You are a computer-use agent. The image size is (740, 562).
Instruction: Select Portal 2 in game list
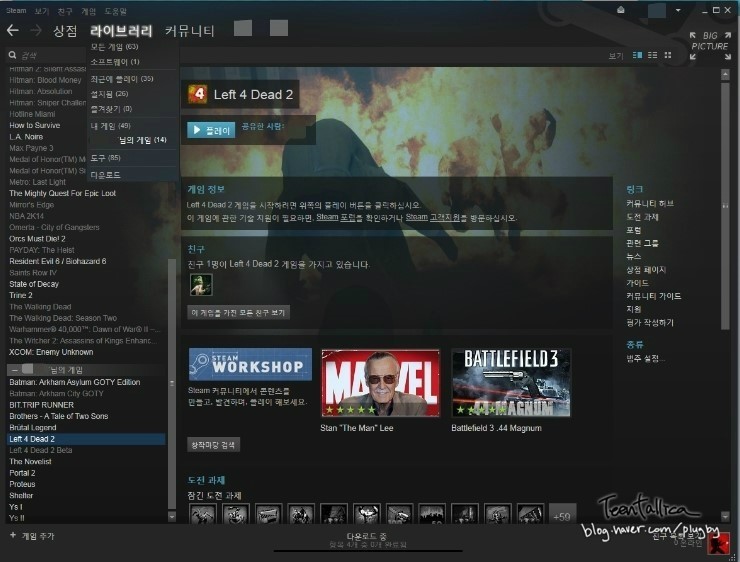click(x=22, y=473)
